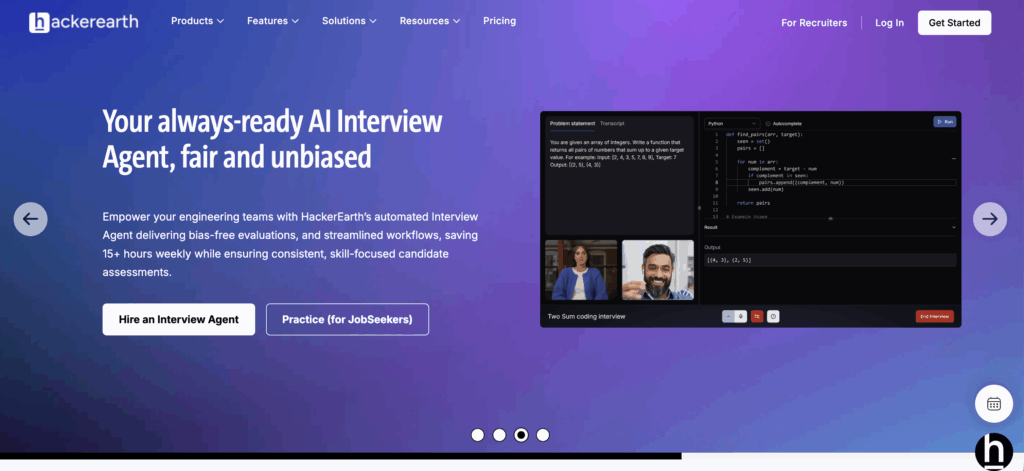
Task: Expand the Solutions menu
Action: (x=349, y=21)
